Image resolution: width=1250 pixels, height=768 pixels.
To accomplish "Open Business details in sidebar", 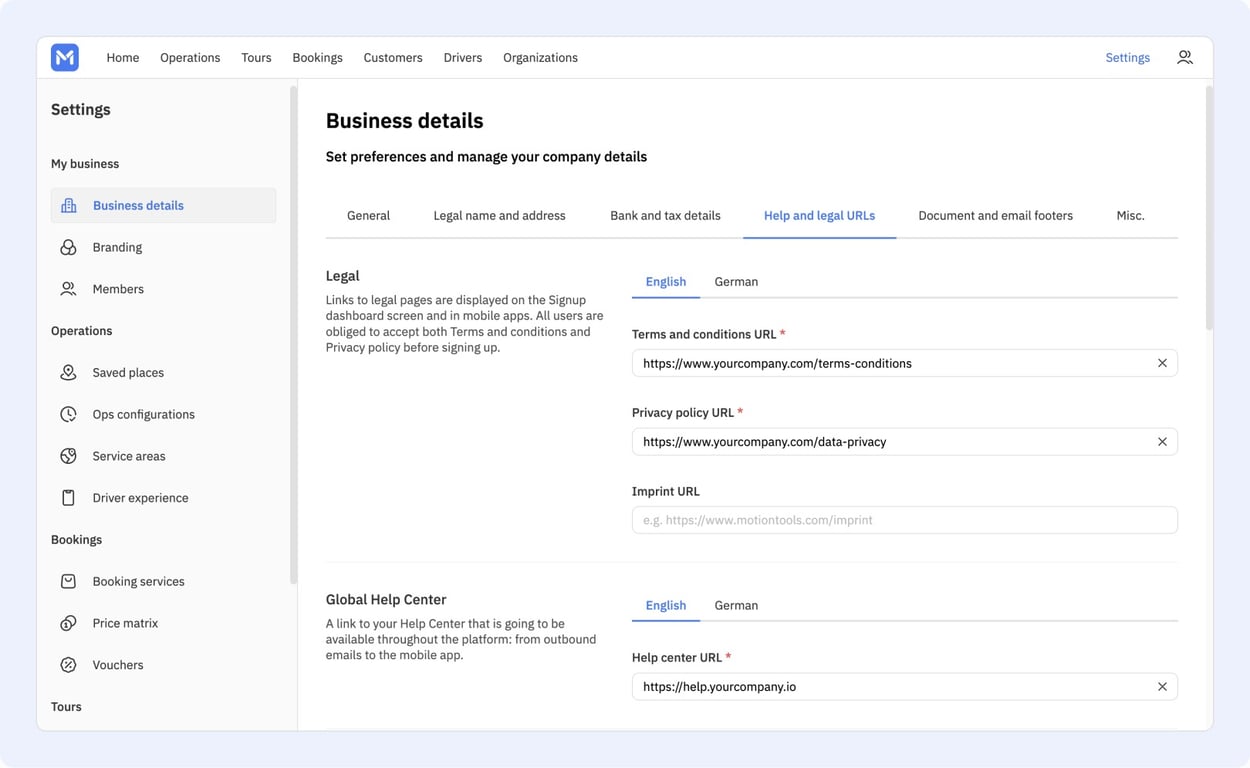I will (163, 205).
